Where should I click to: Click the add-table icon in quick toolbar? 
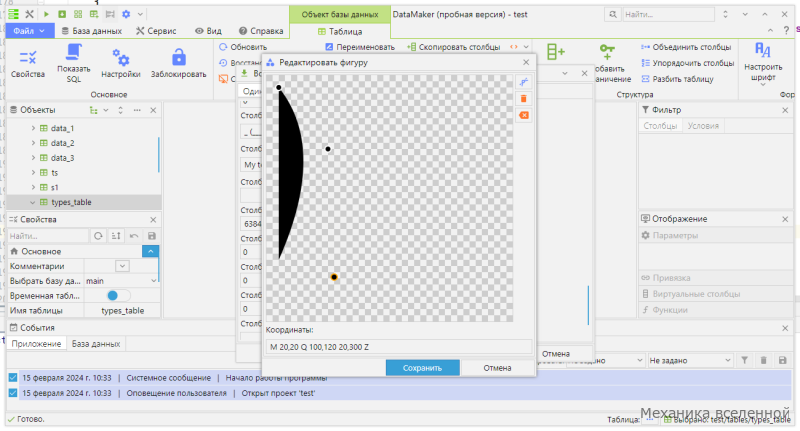[x=94, y=14]
